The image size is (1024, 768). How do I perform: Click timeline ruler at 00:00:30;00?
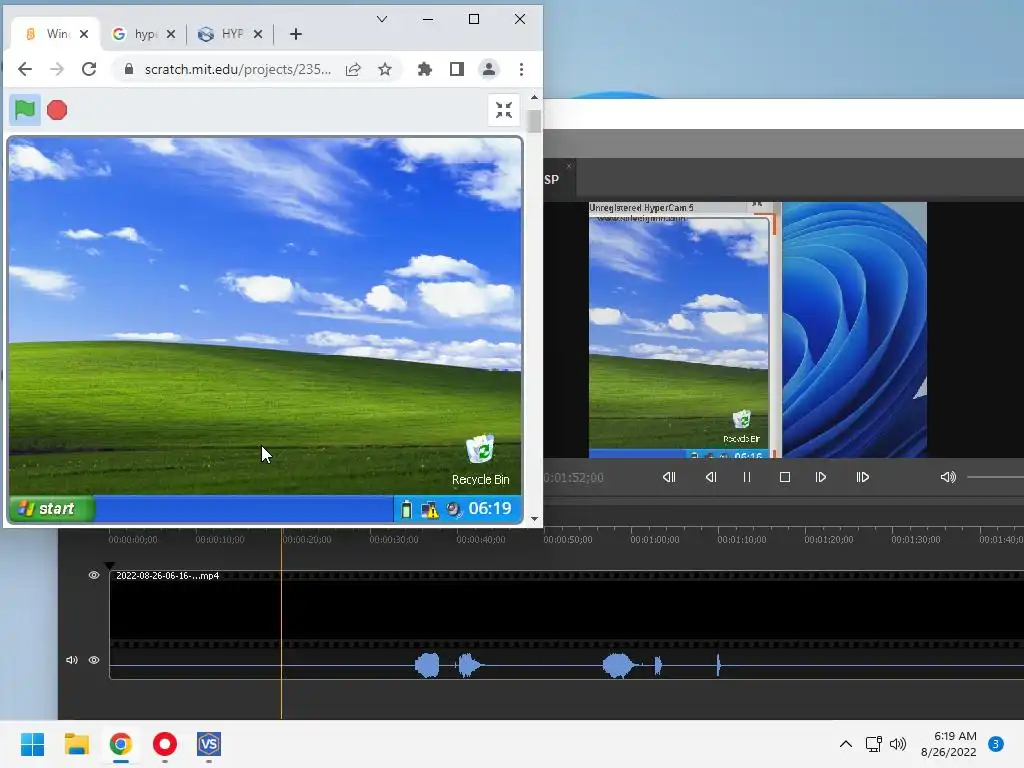pos(394,540)
